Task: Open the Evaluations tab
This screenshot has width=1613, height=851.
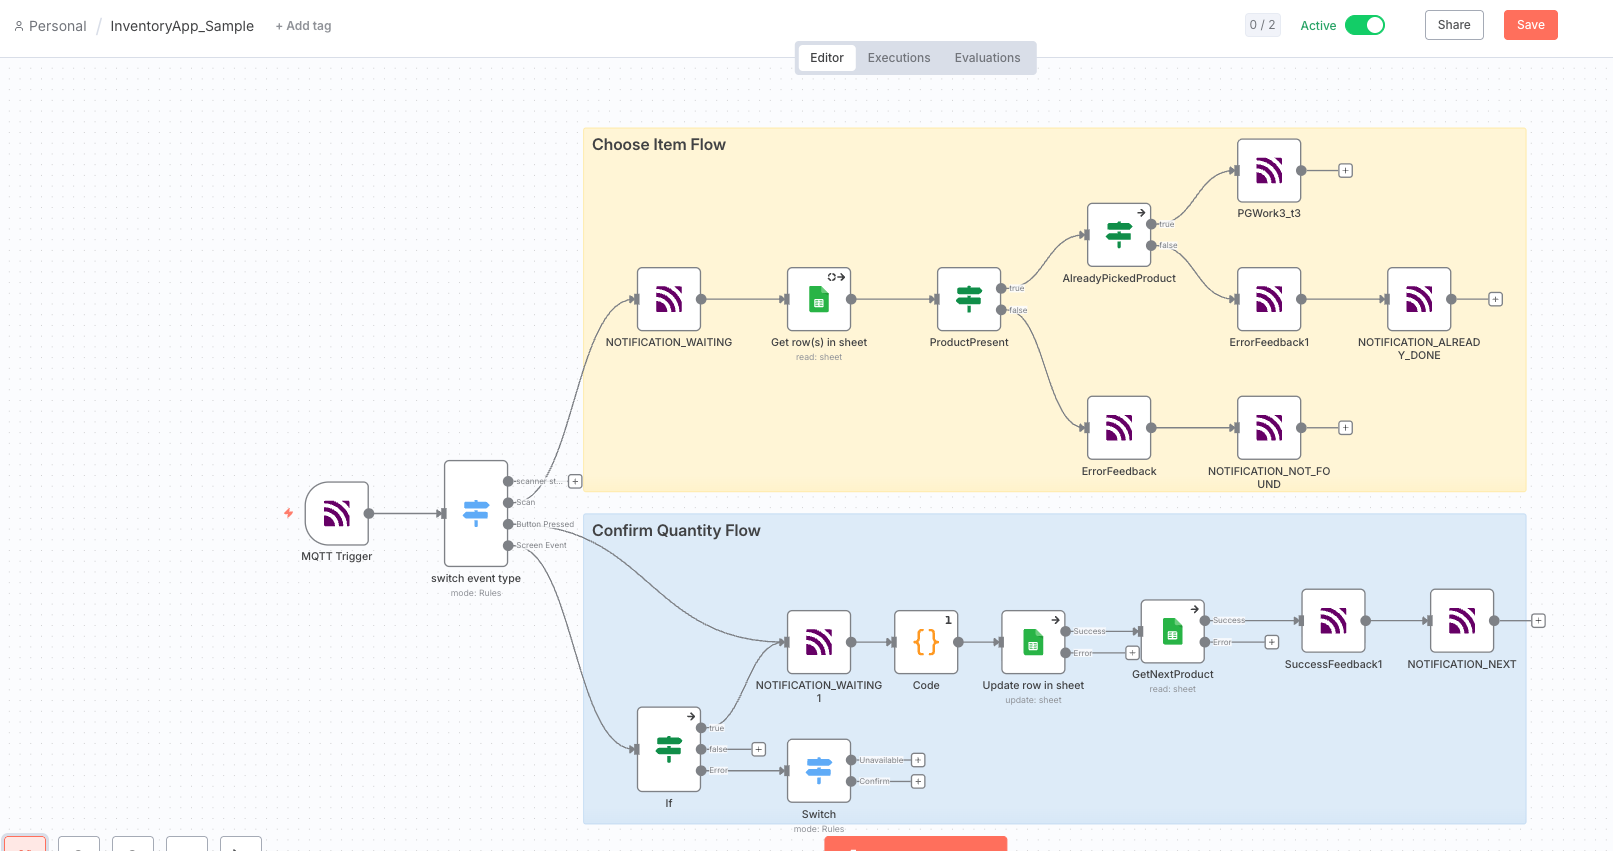Action: point(987,58)
